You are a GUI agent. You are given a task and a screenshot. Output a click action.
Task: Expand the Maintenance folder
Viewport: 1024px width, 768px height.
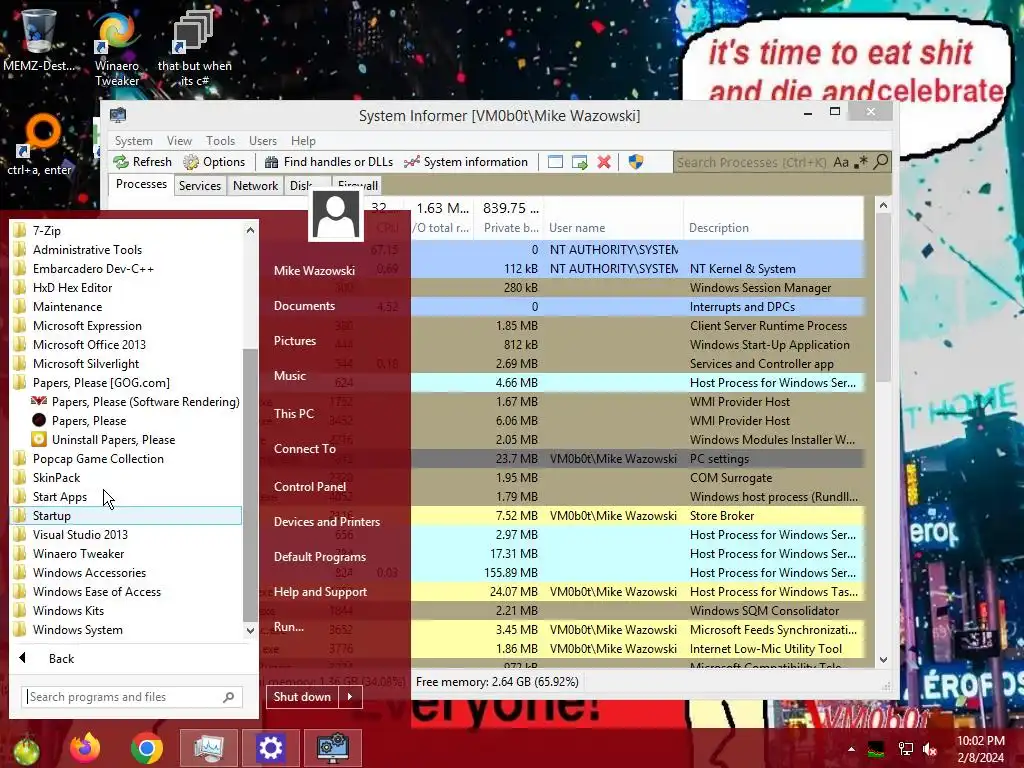pyautogui.click(x=126, y=306)
